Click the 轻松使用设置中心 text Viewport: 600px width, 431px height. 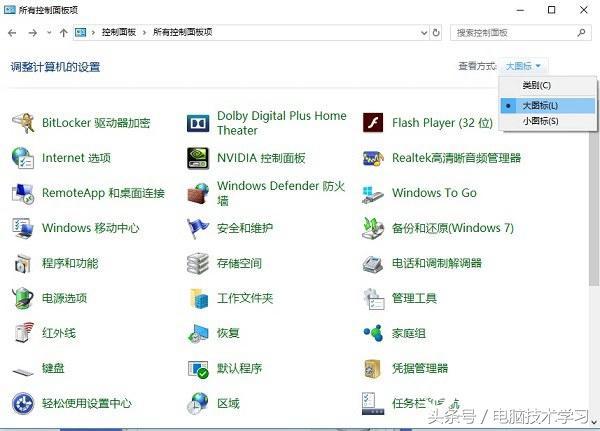click(x=87, y=403)
